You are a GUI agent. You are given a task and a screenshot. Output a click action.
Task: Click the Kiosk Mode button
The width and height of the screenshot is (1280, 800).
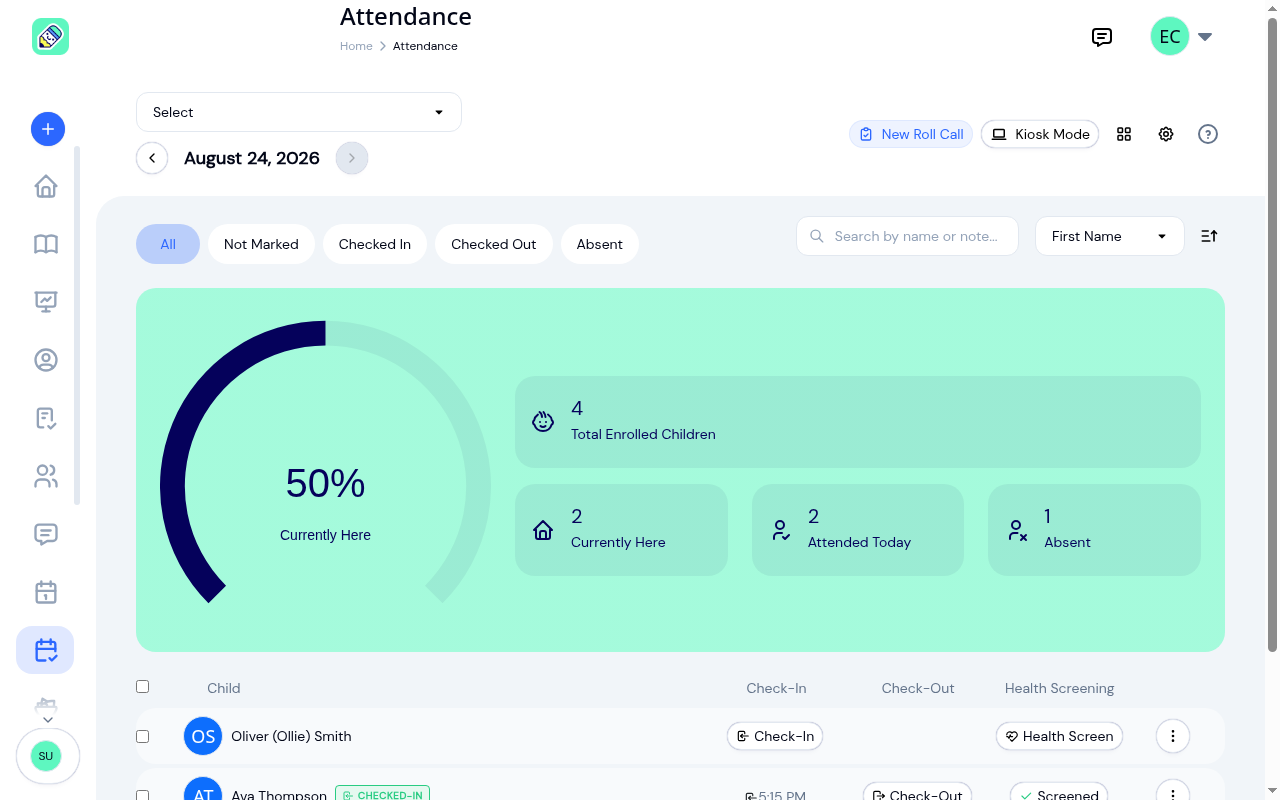[1040, 134]
